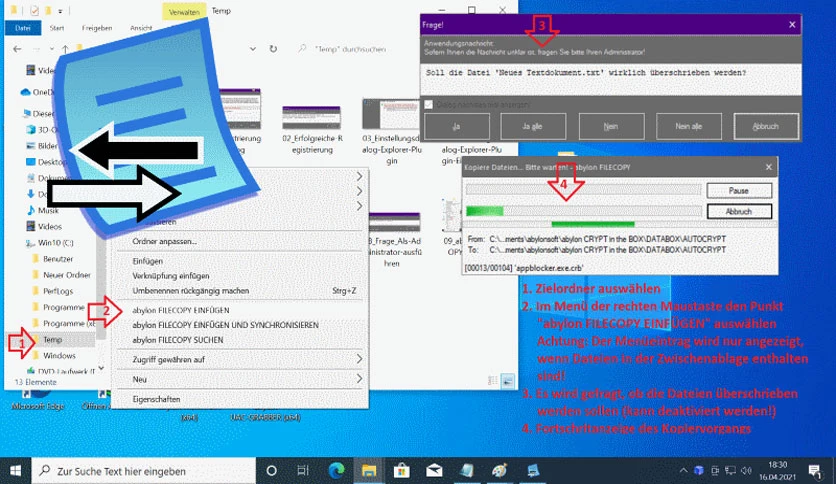Screen dimensions: 836x484
Task: Open the Datei ribbon tab
Action: point(22,28)
